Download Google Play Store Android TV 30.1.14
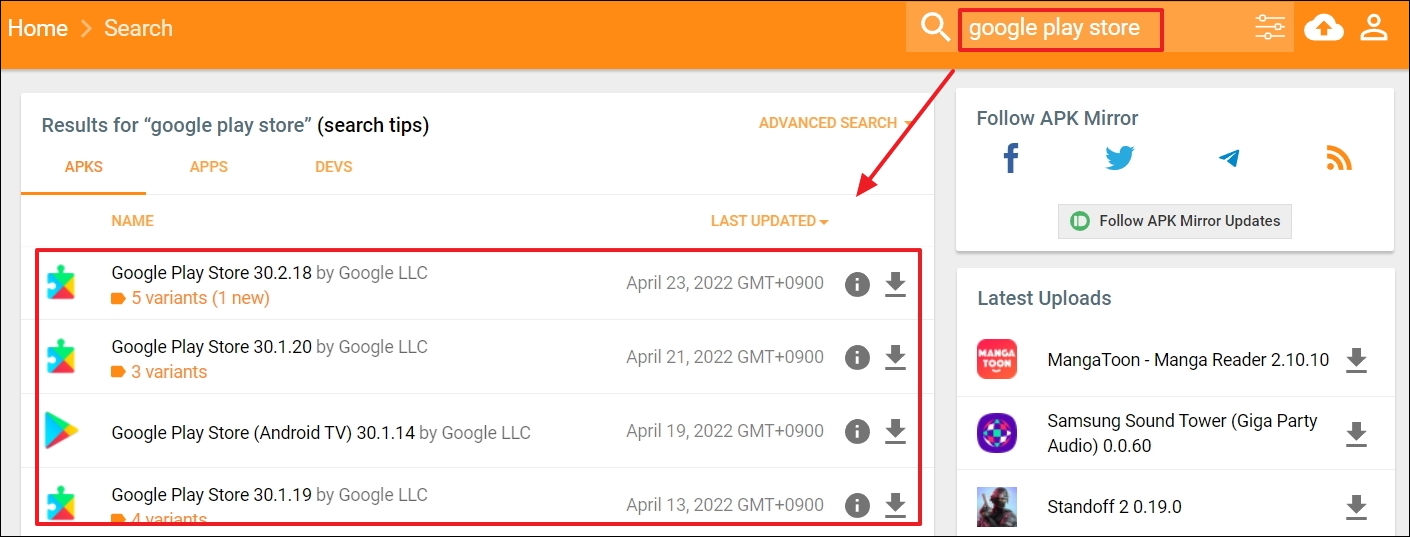 tap(896, 431)
